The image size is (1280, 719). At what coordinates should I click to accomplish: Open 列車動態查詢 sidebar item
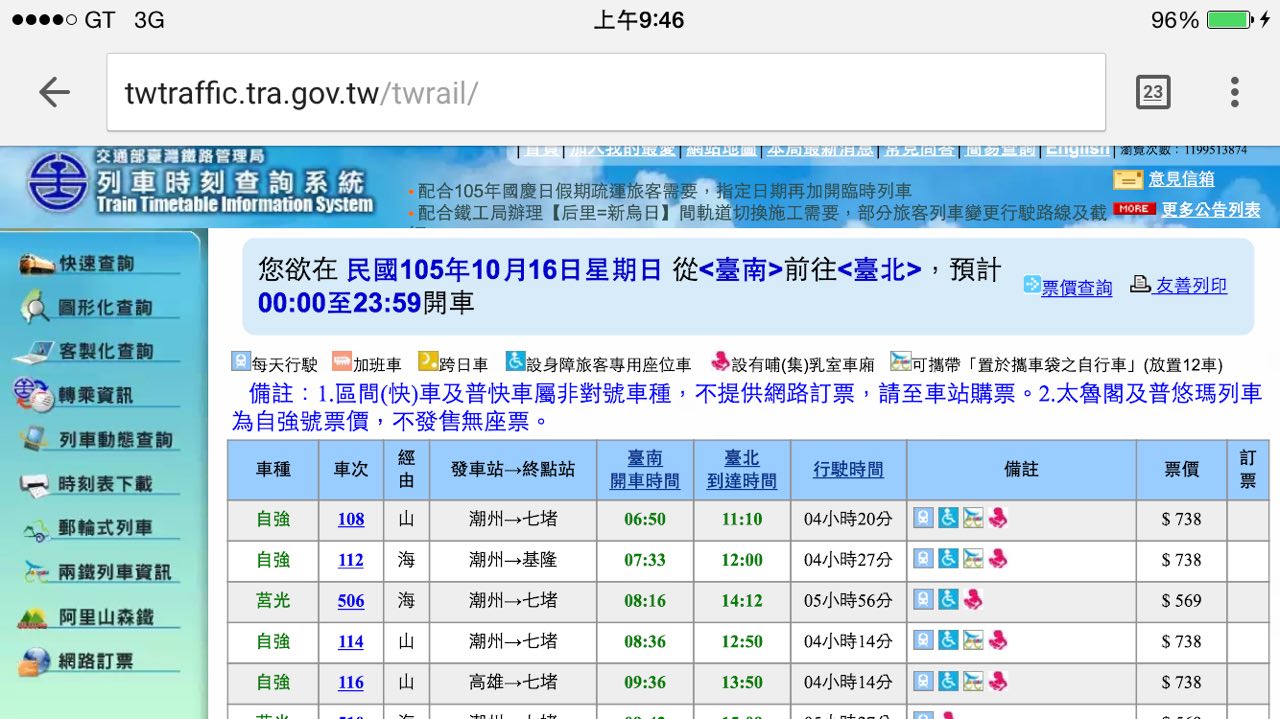(96, 440)
